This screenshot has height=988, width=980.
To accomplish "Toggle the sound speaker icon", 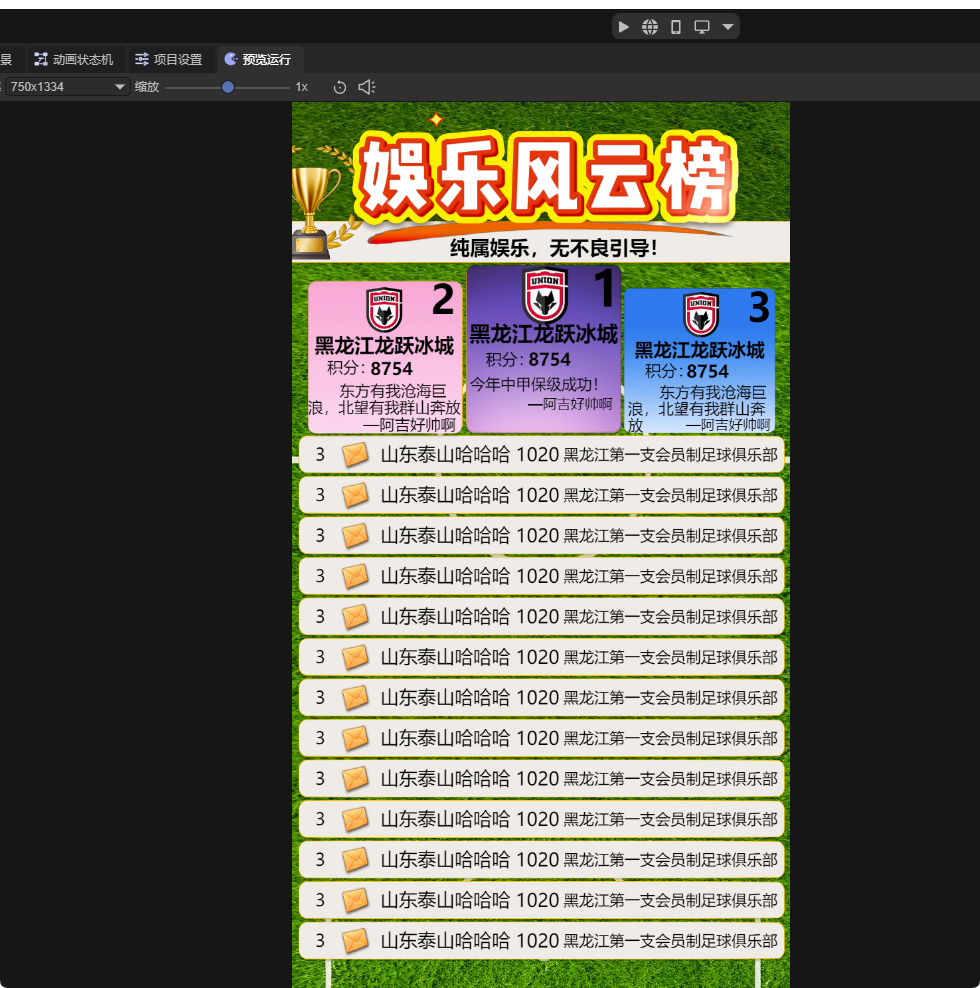I will click(366, 87).
